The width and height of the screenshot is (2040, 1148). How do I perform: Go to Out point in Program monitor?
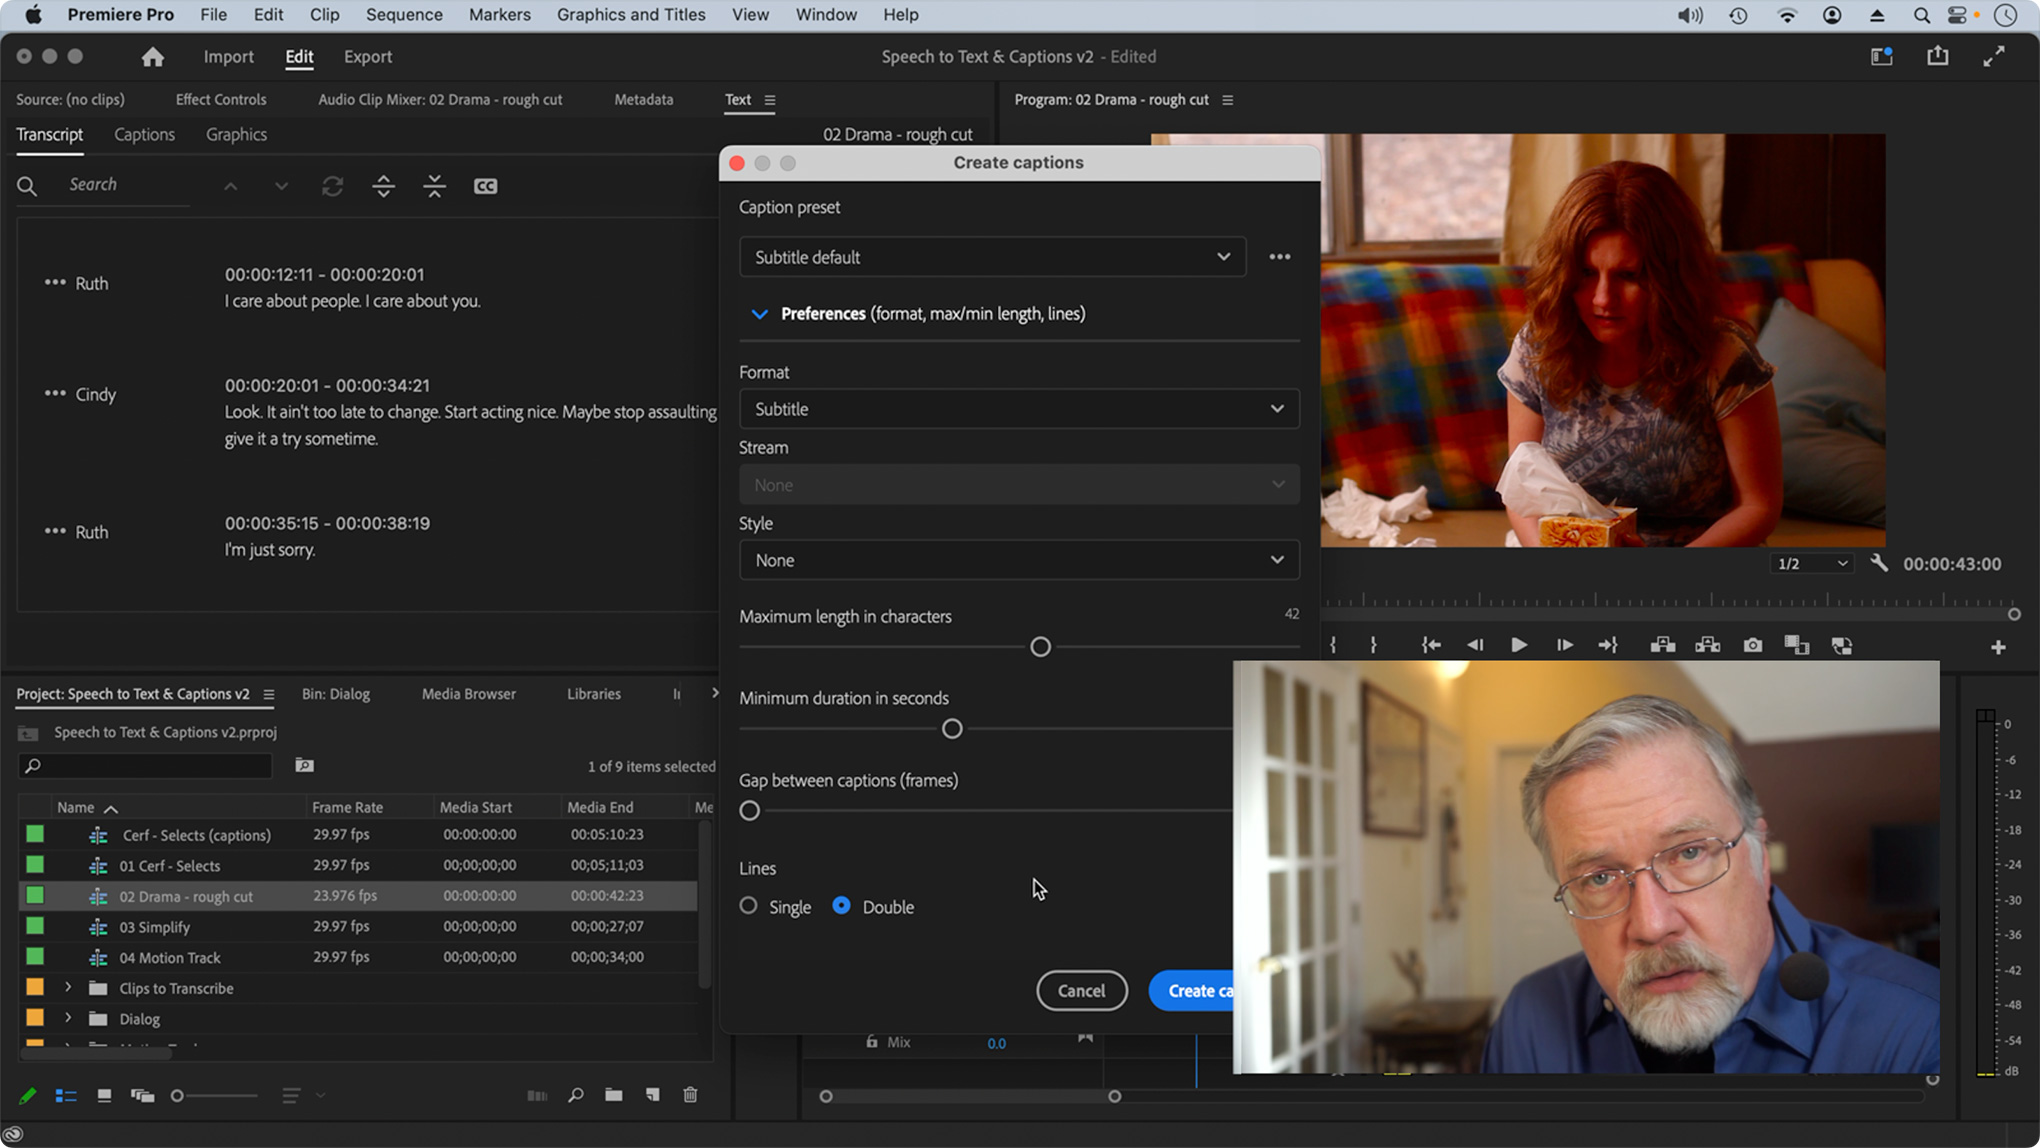tap(1608, 646)
